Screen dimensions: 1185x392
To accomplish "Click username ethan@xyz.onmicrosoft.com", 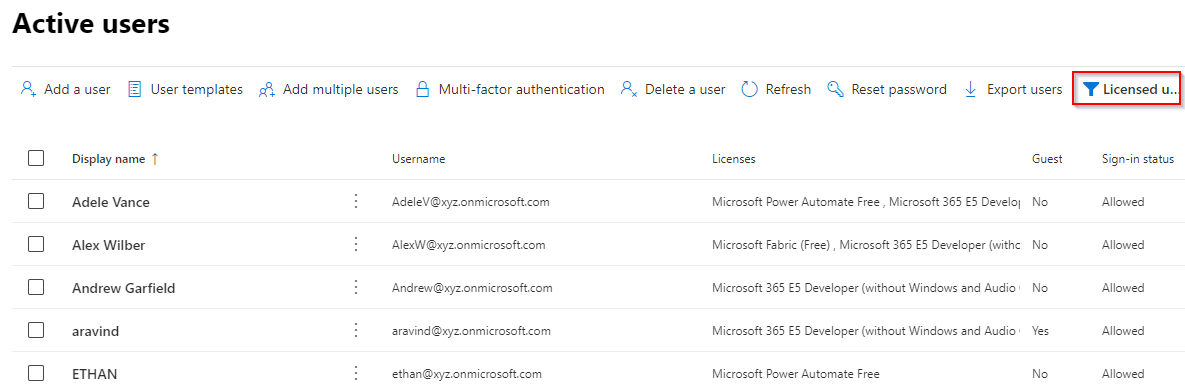I will point(467,375).
